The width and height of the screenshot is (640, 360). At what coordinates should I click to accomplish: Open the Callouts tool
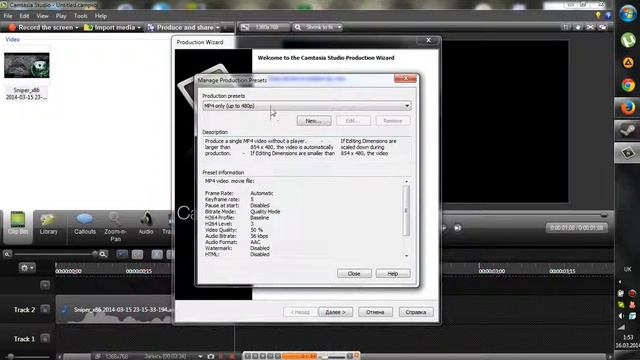click(85, 224)
